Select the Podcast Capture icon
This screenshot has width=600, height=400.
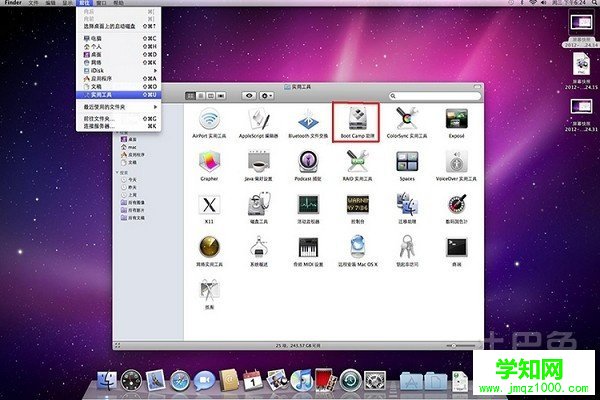tap(308, 162)
